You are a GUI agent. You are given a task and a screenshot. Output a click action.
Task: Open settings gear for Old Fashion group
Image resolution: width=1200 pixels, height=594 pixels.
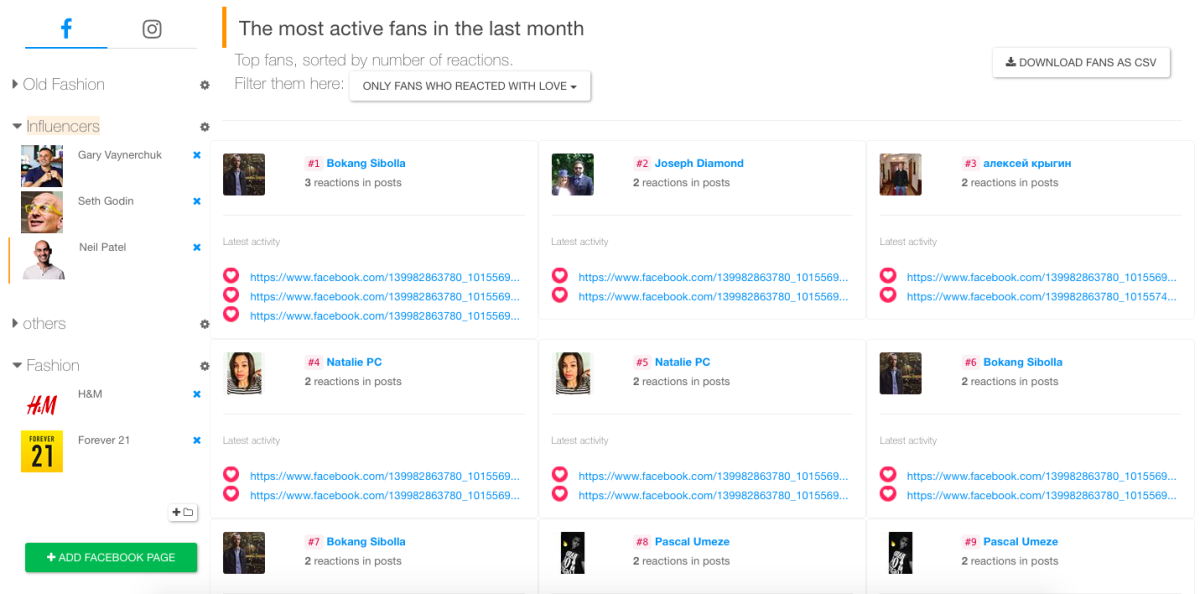point(205,85)
